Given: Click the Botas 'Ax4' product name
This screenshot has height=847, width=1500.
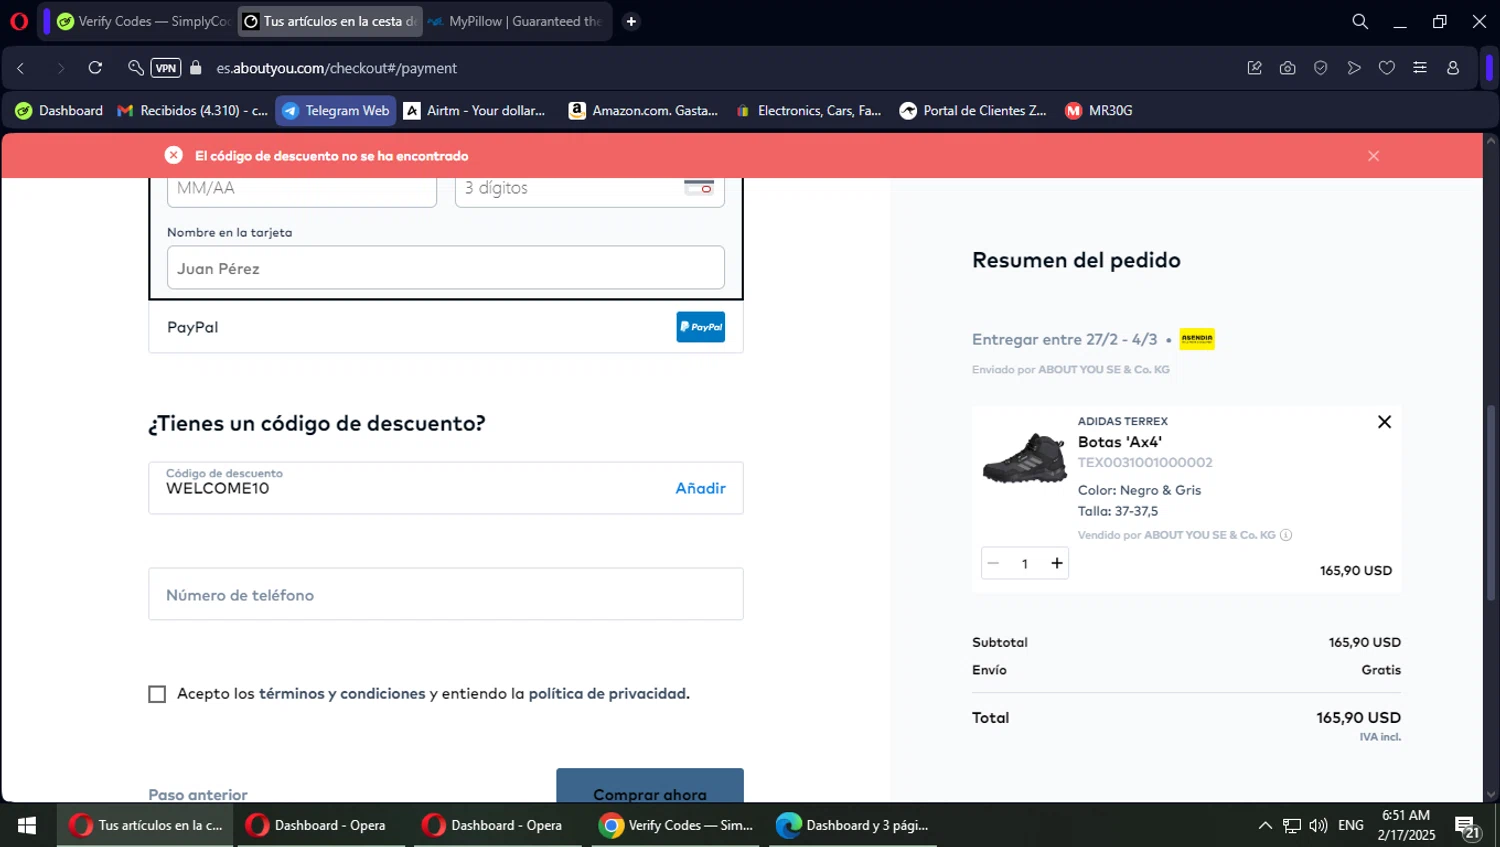Looking at the screenshot, I should [x=1120, y=442].
